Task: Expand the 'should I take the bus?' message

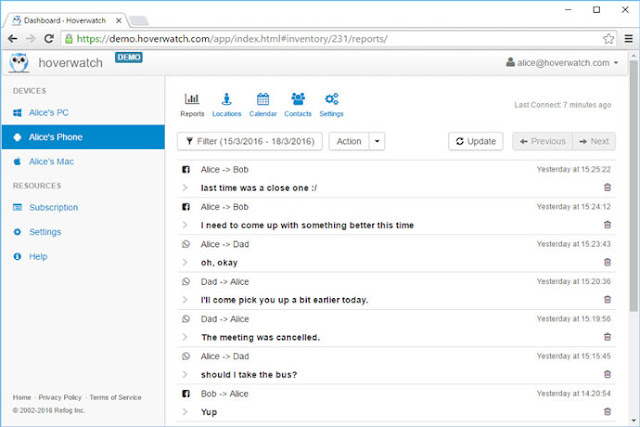Action: click(185, 374)
